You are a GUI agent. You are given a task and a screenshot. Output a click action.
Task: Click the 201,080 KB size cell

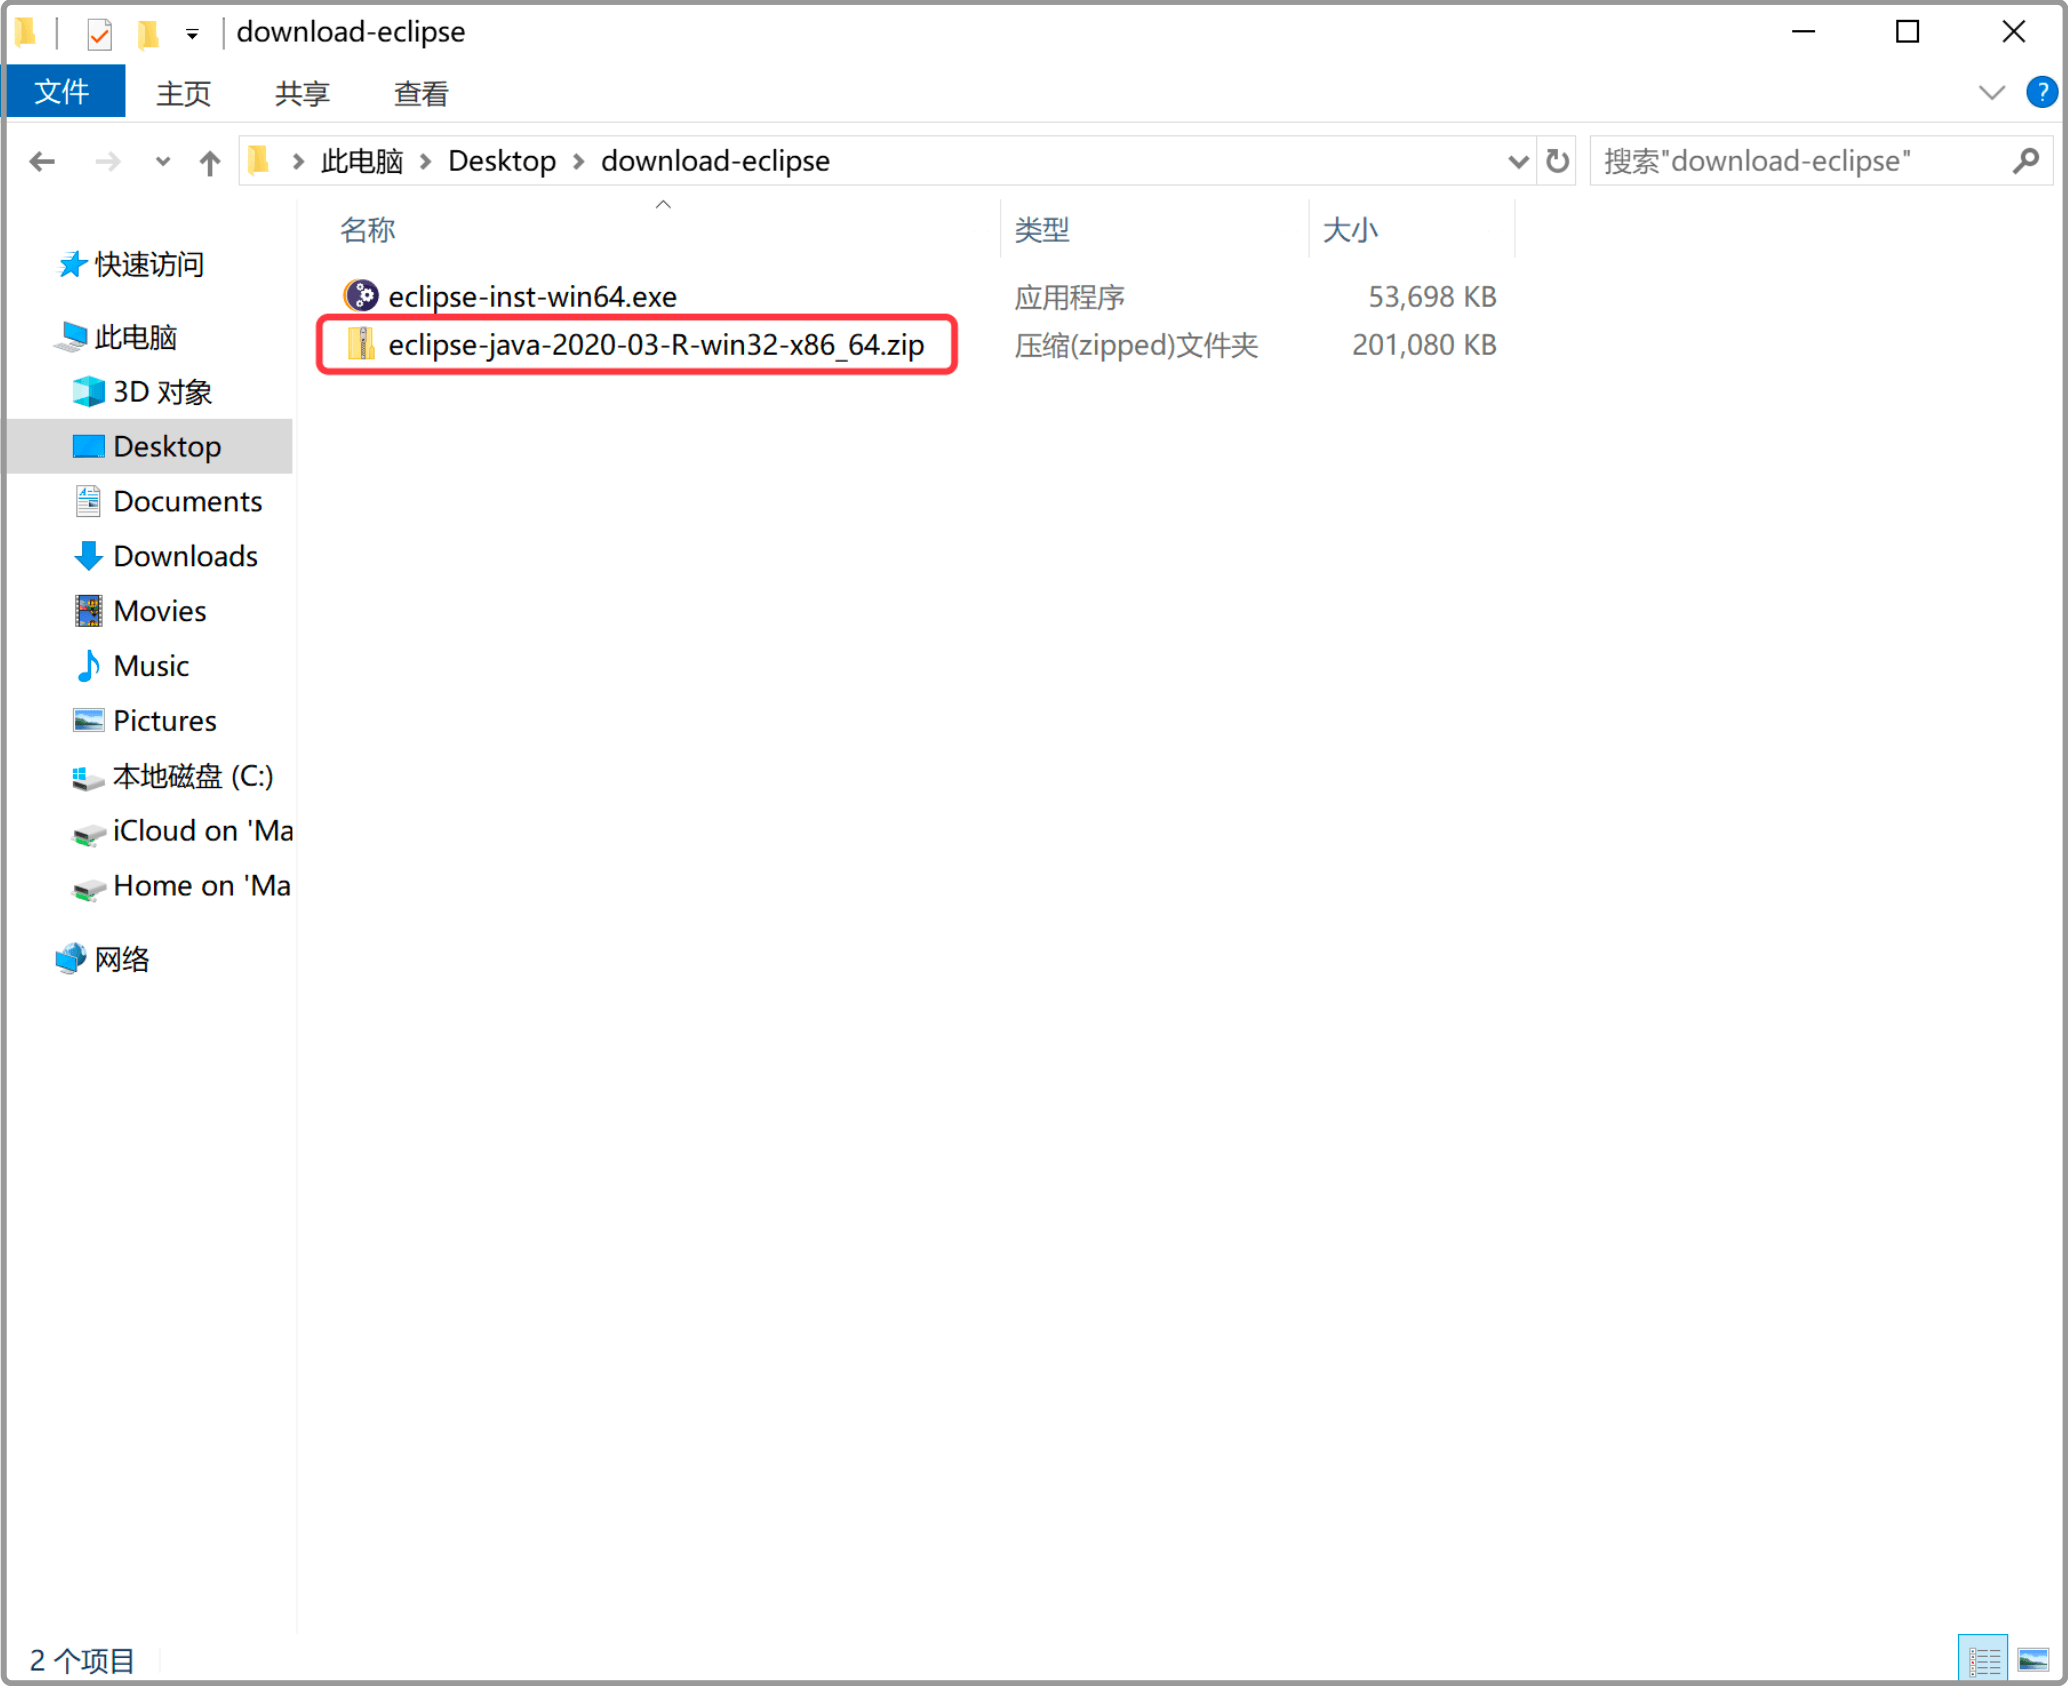1424,345
